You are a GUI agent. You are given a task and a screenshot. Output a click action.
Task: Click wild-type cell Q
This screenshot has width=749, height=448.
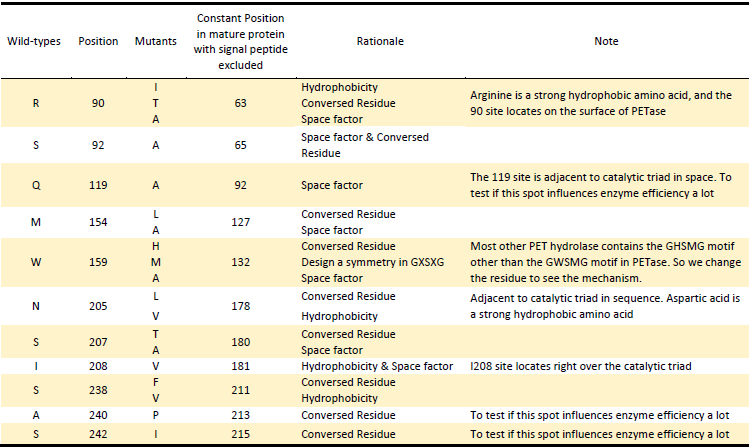[37, 185]
